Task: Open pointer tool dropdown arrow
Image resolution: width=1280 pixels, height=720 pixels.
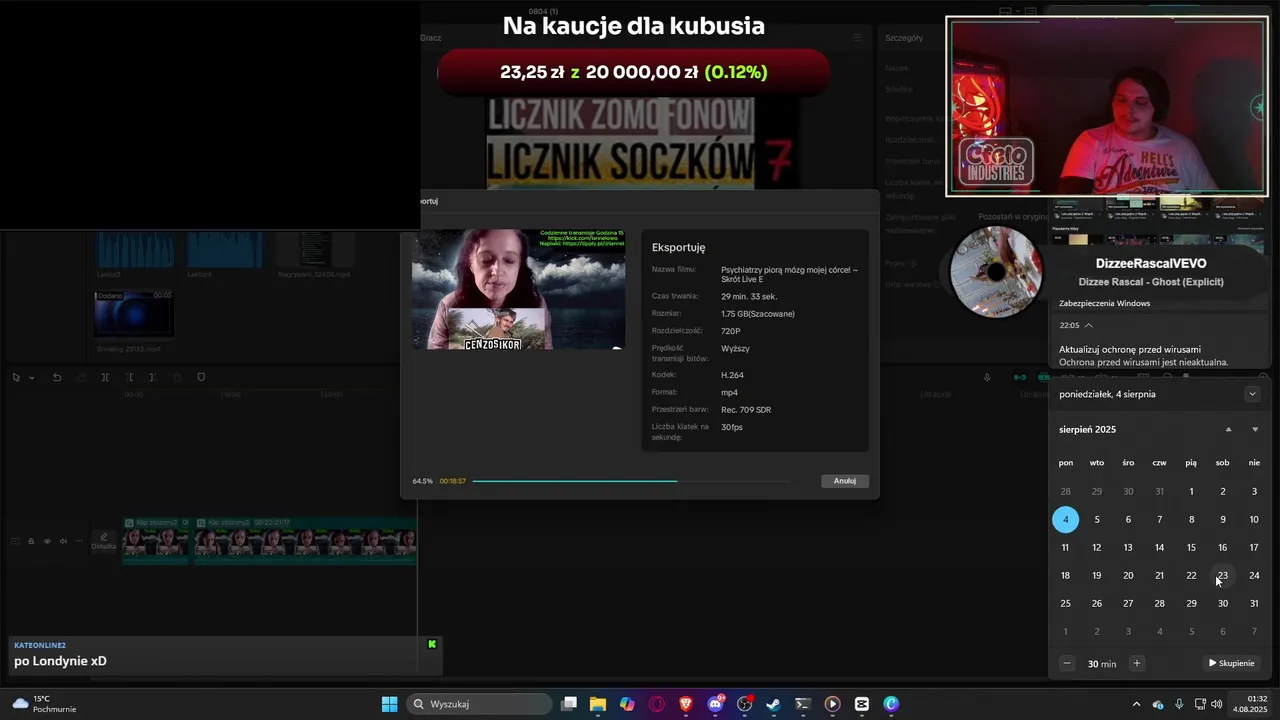Action: click(31, 377)
